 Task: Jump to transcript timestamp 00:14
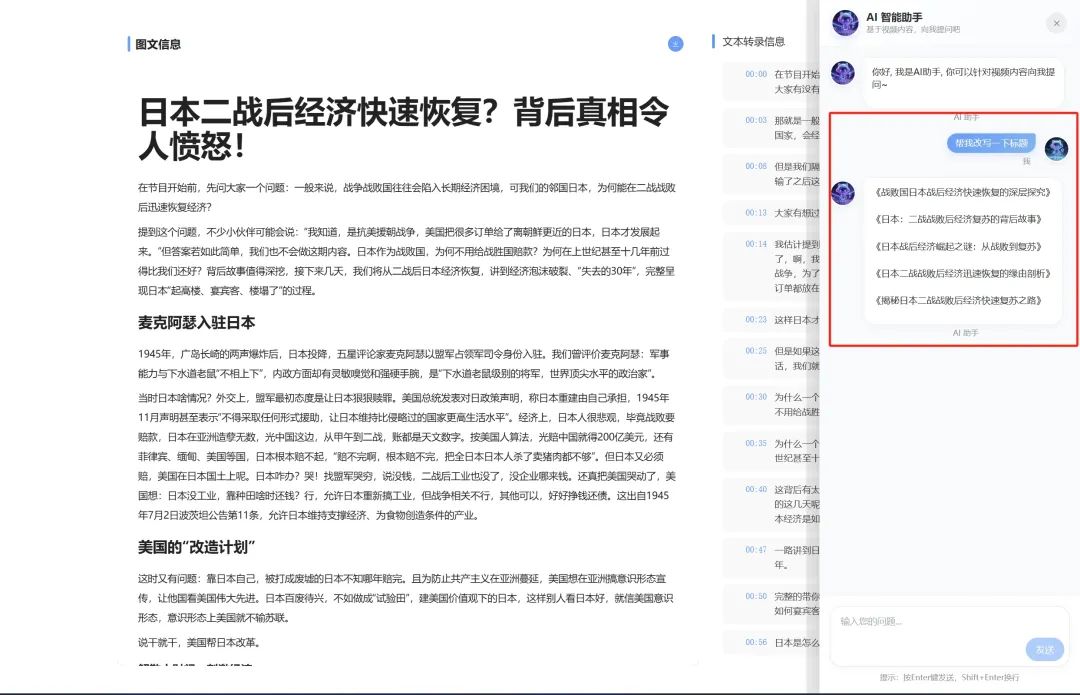click(x=756, y=245)
